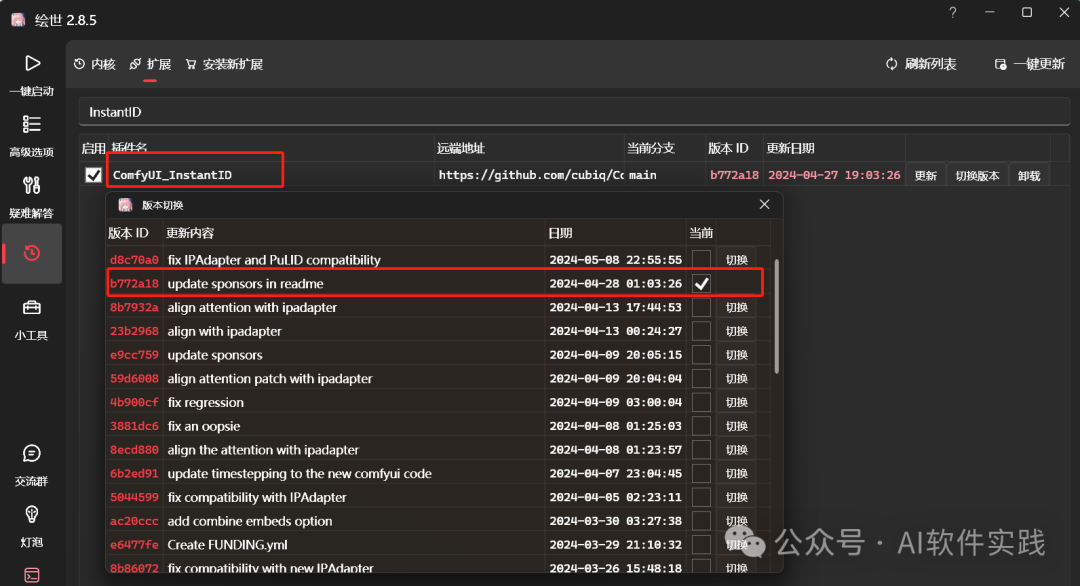Click the version list vertical scrollbar
The height and width of the screenshot is (586, 1080).
coord(777,317)
